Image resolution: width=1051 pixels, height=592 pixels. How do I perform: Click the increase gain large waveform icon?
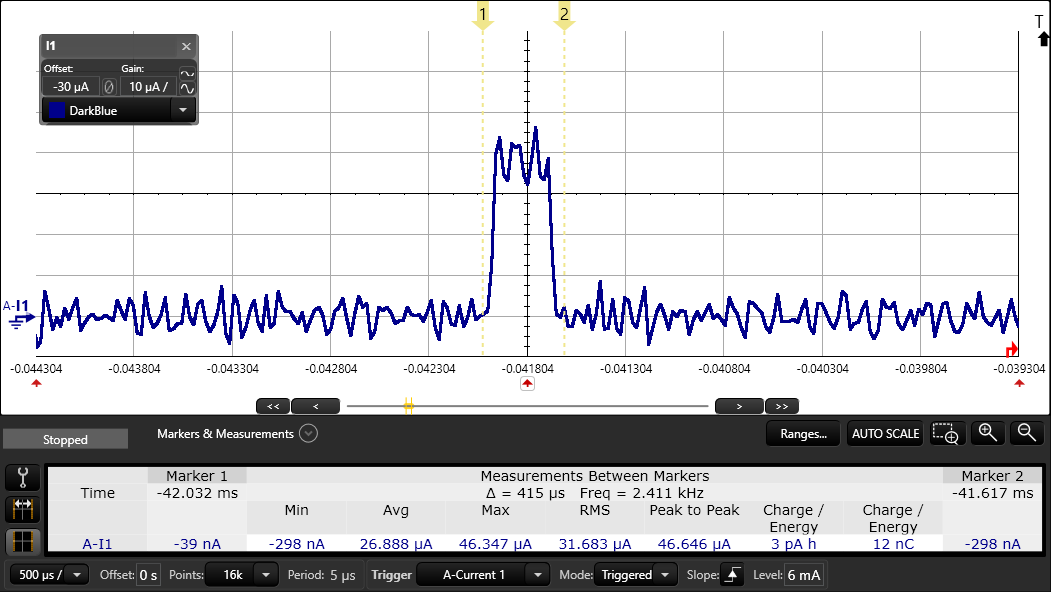(187, 89)
